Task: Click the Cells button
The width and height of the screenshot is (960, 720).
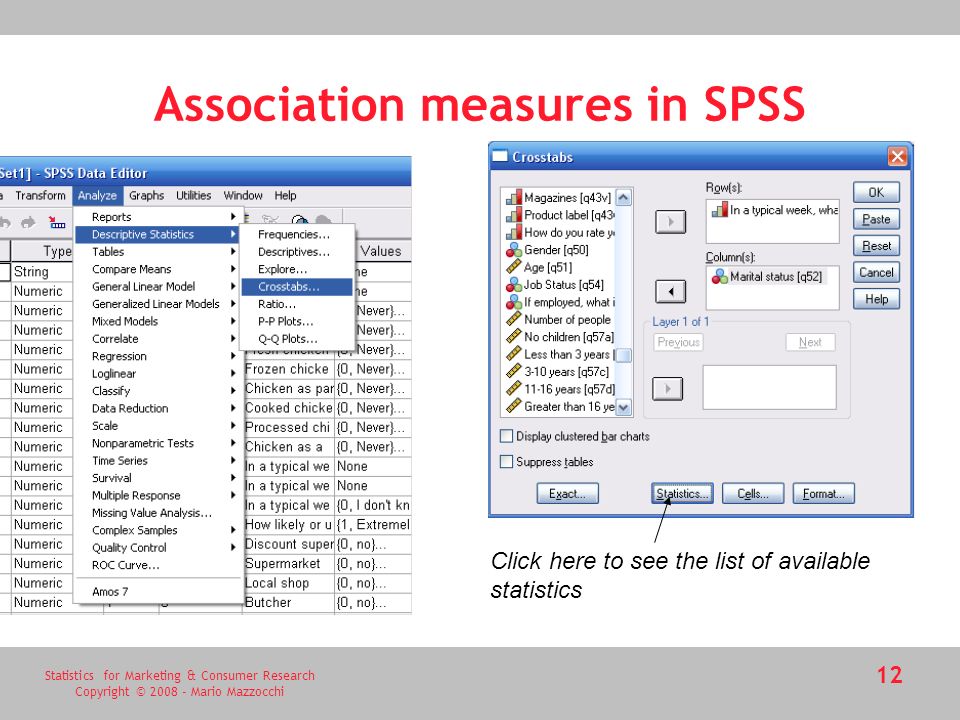Action: [752, 493]
